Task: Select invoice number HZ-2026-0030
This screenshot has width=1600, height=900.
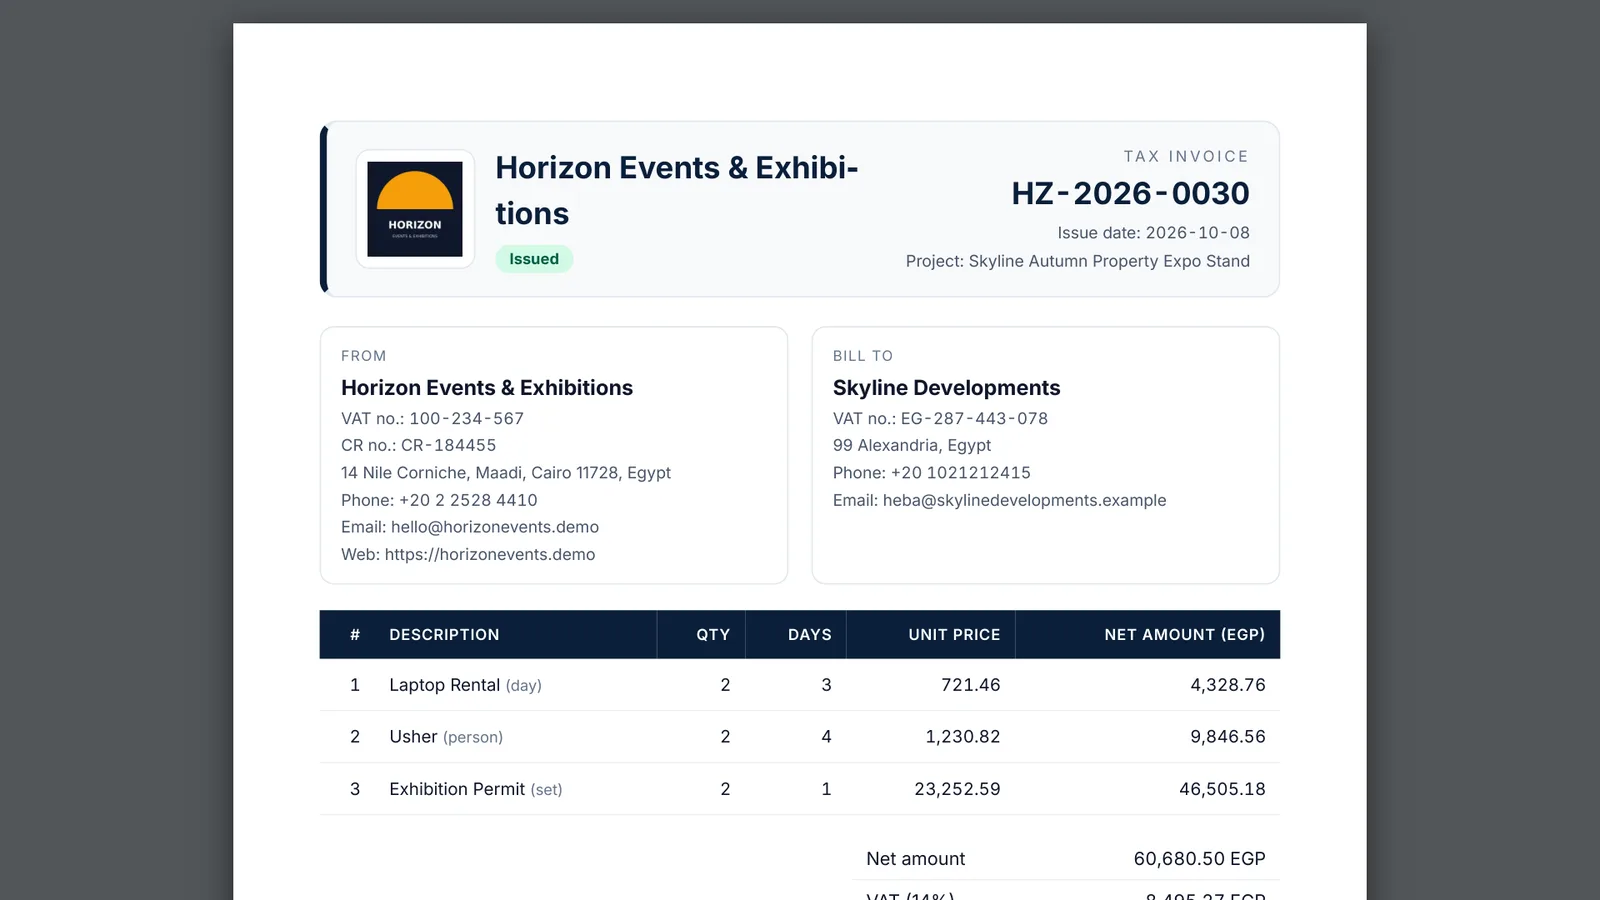Action: tap(1130, 193)
